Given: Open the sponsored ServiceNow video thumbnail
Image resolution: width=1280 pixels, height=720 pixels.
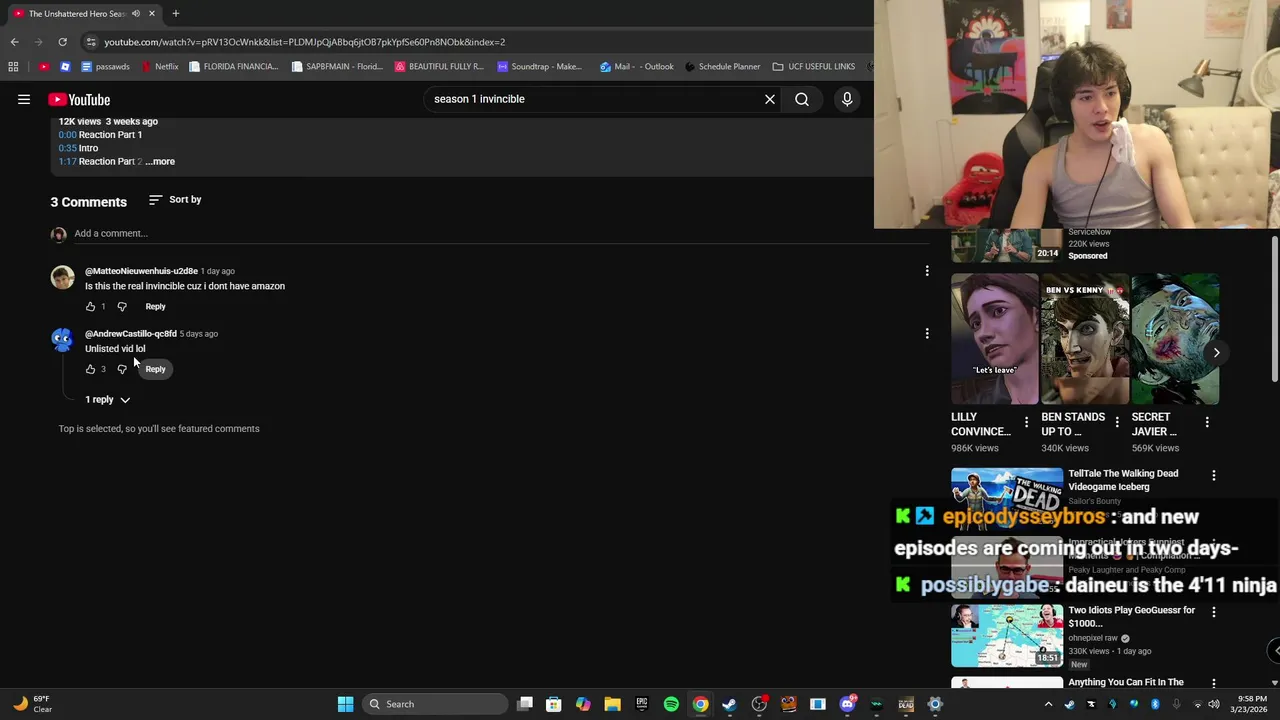Looking at the screenshot, I should 1007,245.
